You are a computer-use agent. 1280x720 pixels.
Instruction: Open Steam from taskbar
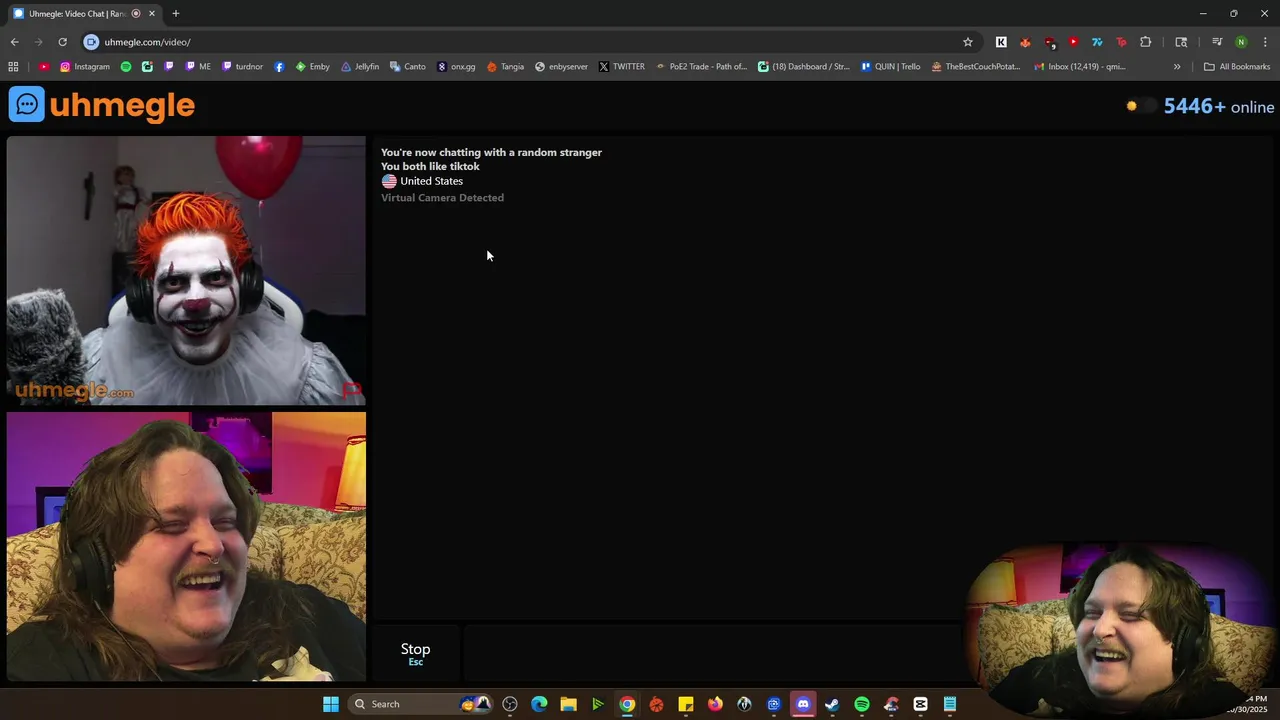point(832,704)
